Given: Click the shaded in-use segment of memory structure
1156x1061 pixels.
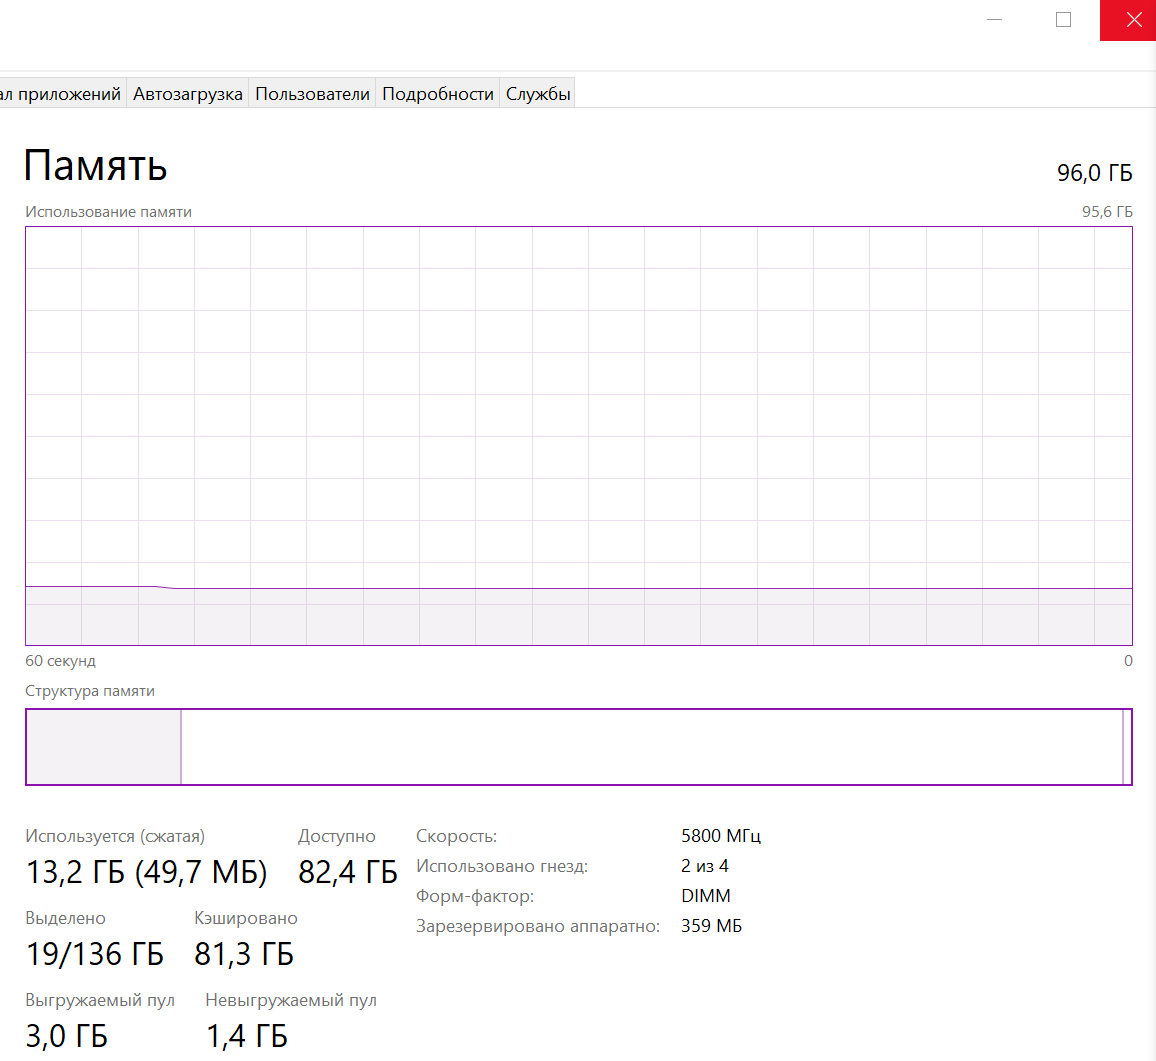Looking at the screenshot, I should [x=103, y=747].
